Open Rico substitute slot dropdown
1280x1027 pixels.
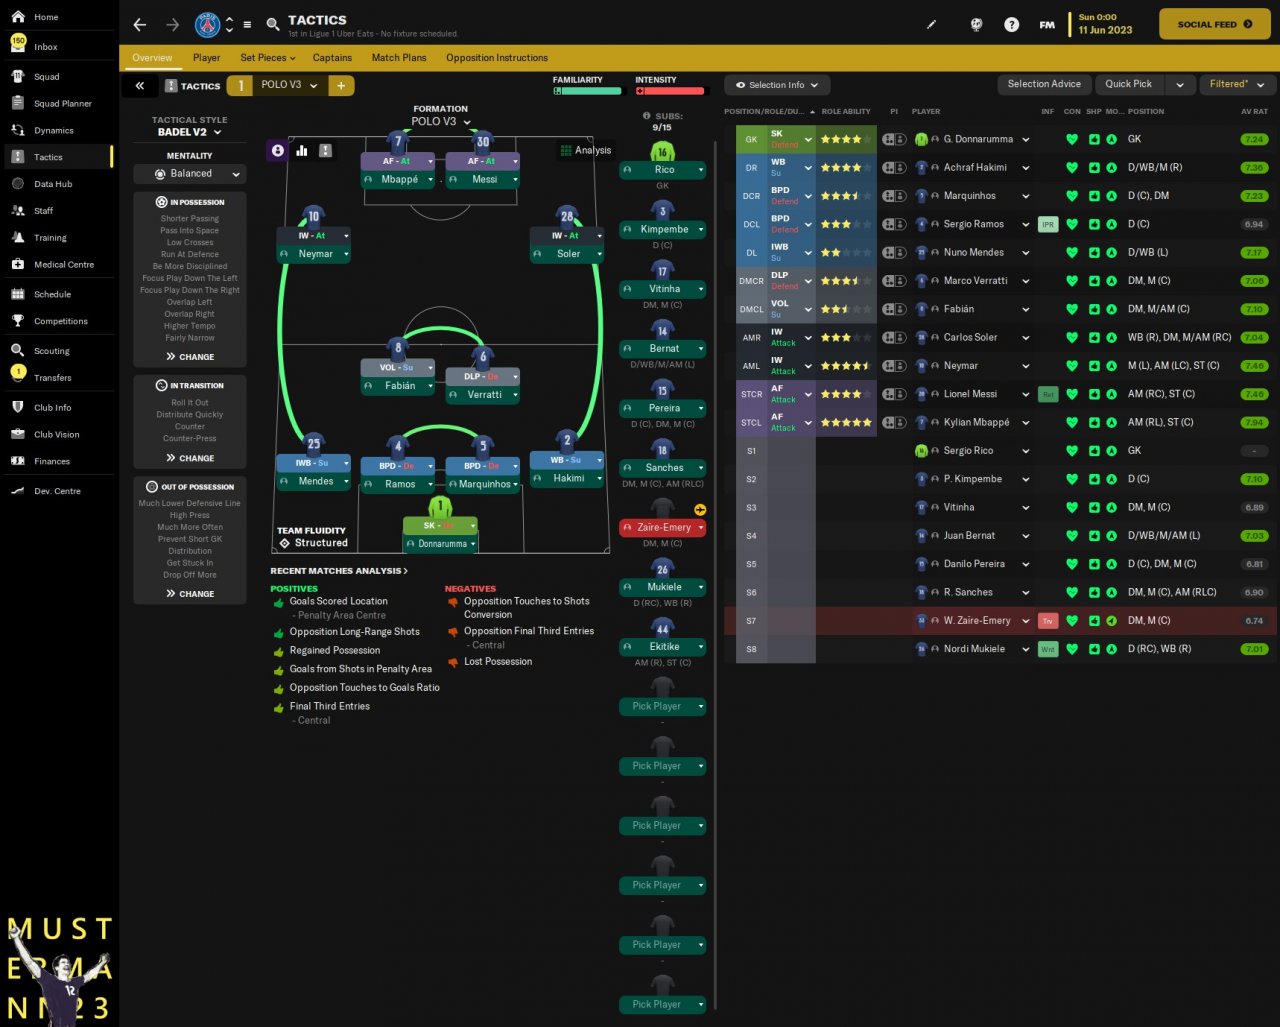[x=663, y=170]
